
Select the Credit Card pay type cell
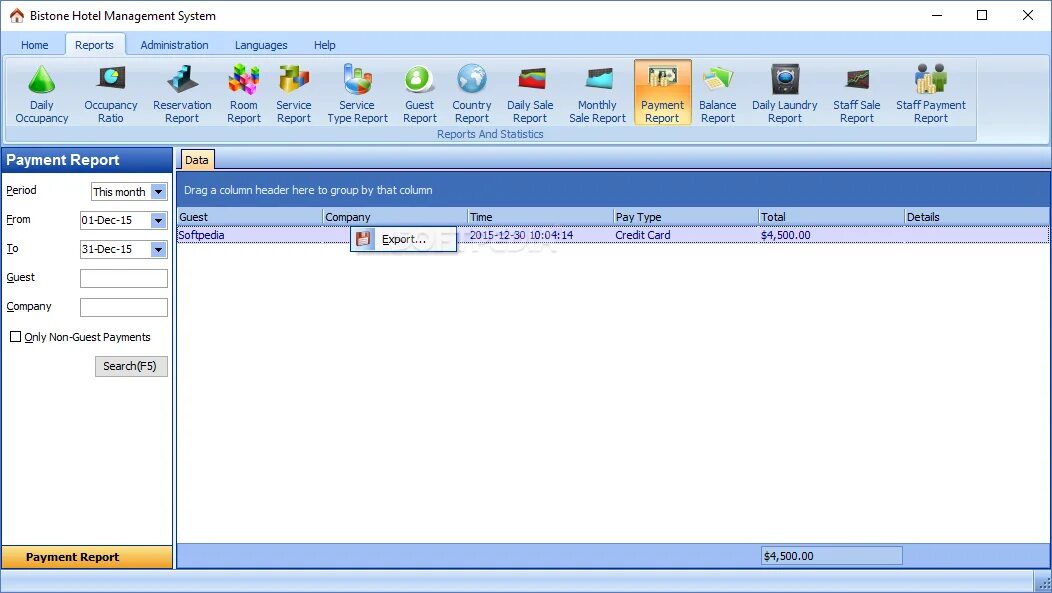coord(686,235)
